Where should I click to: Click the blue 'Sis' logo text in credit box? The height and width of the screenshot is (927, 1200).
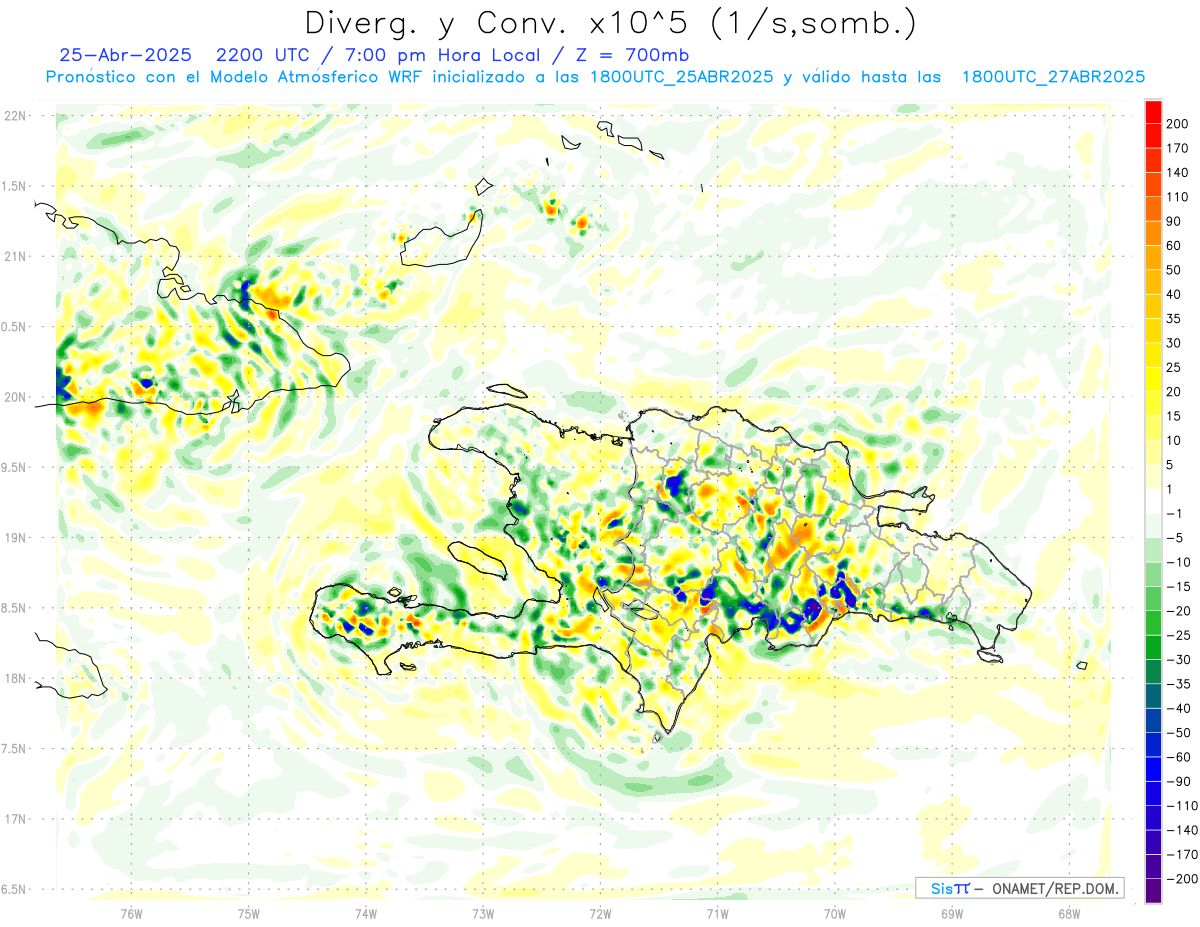[x=940, y=888]
